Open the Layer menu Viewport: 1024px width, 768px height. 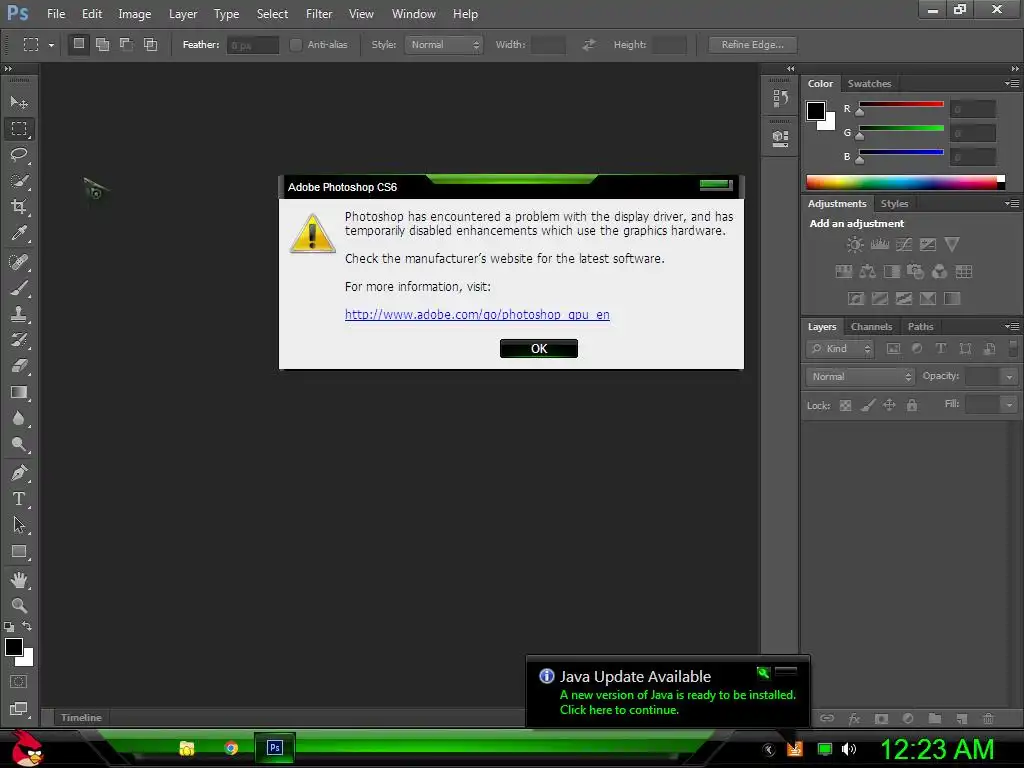(183, 14)
